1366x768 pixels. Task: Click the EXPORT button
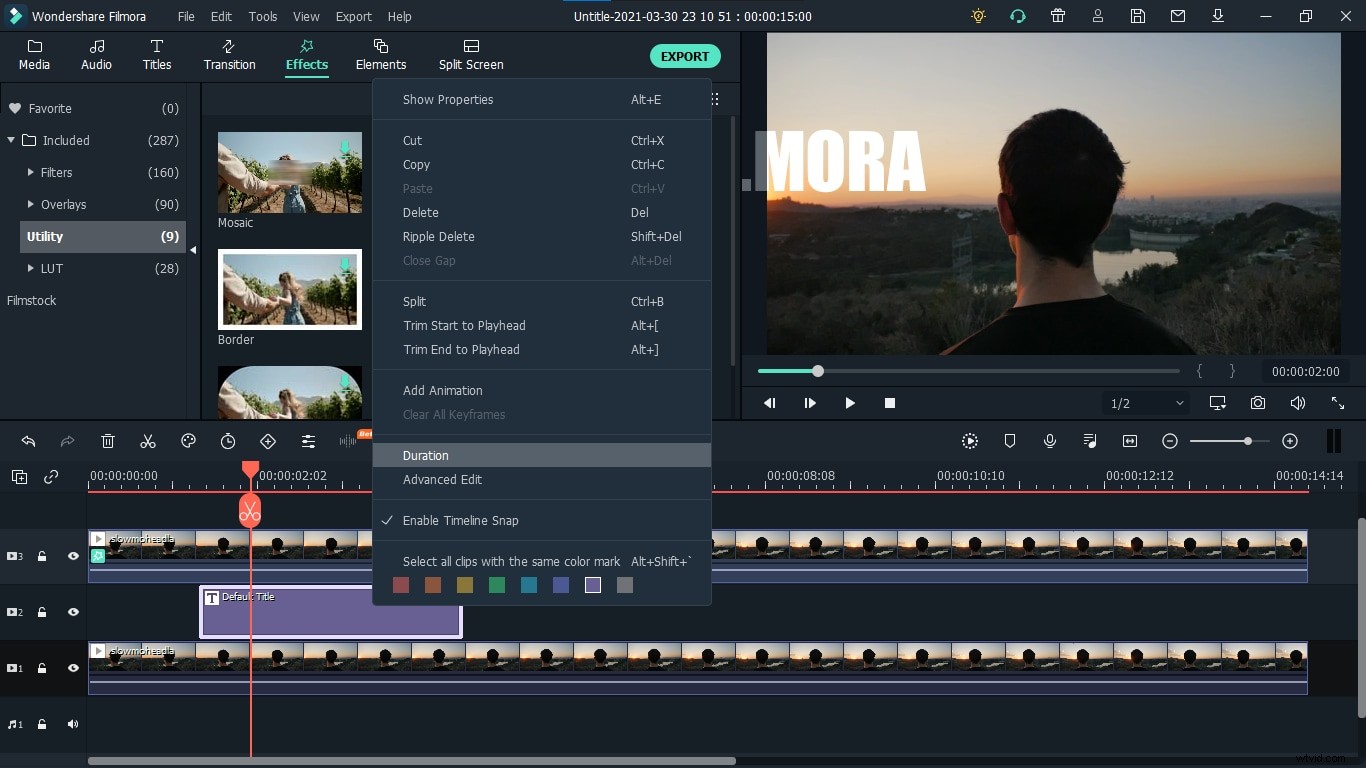point(685,56)
